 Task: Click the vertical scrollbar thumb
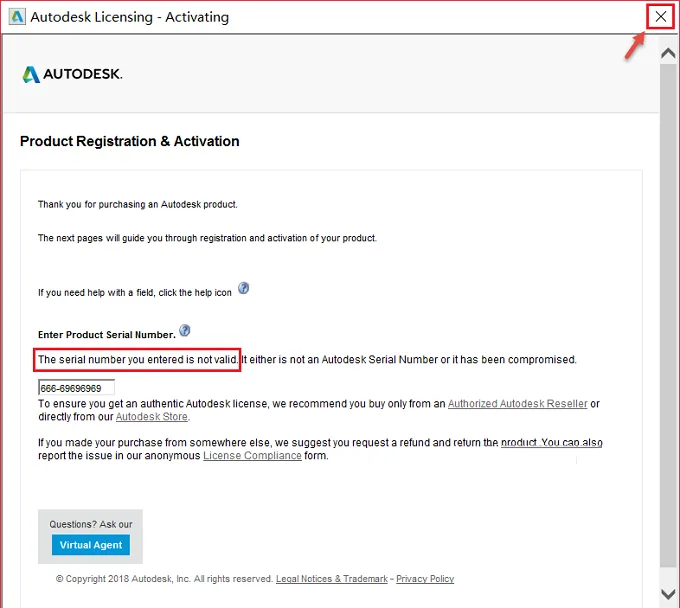click(x=668, y=315)
